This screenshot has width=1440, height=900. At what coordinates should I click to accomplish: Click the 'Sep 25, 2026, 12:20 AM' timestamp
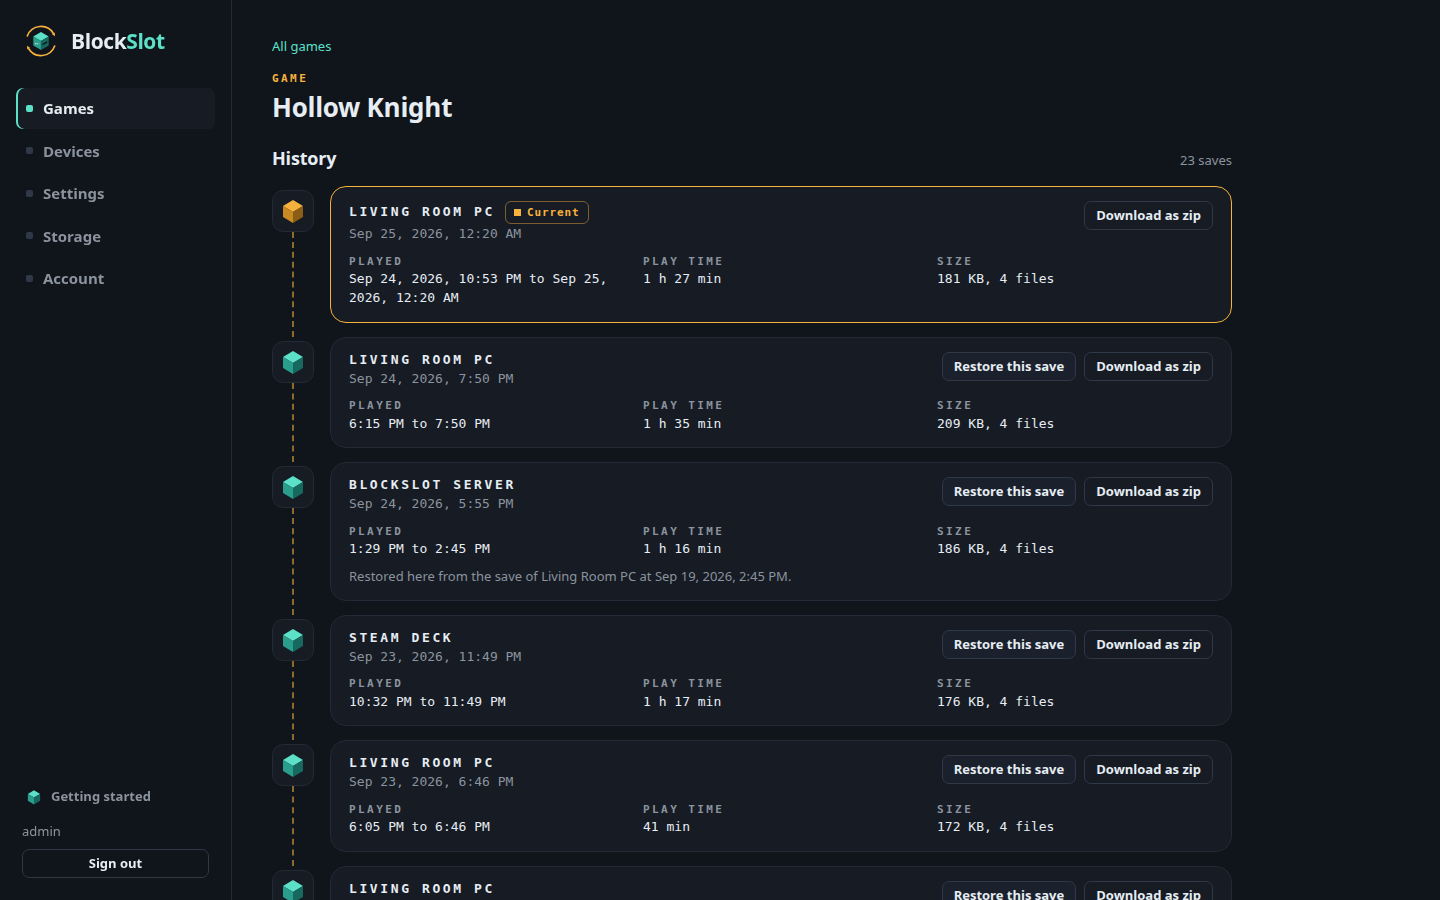(x=435, y=234)
